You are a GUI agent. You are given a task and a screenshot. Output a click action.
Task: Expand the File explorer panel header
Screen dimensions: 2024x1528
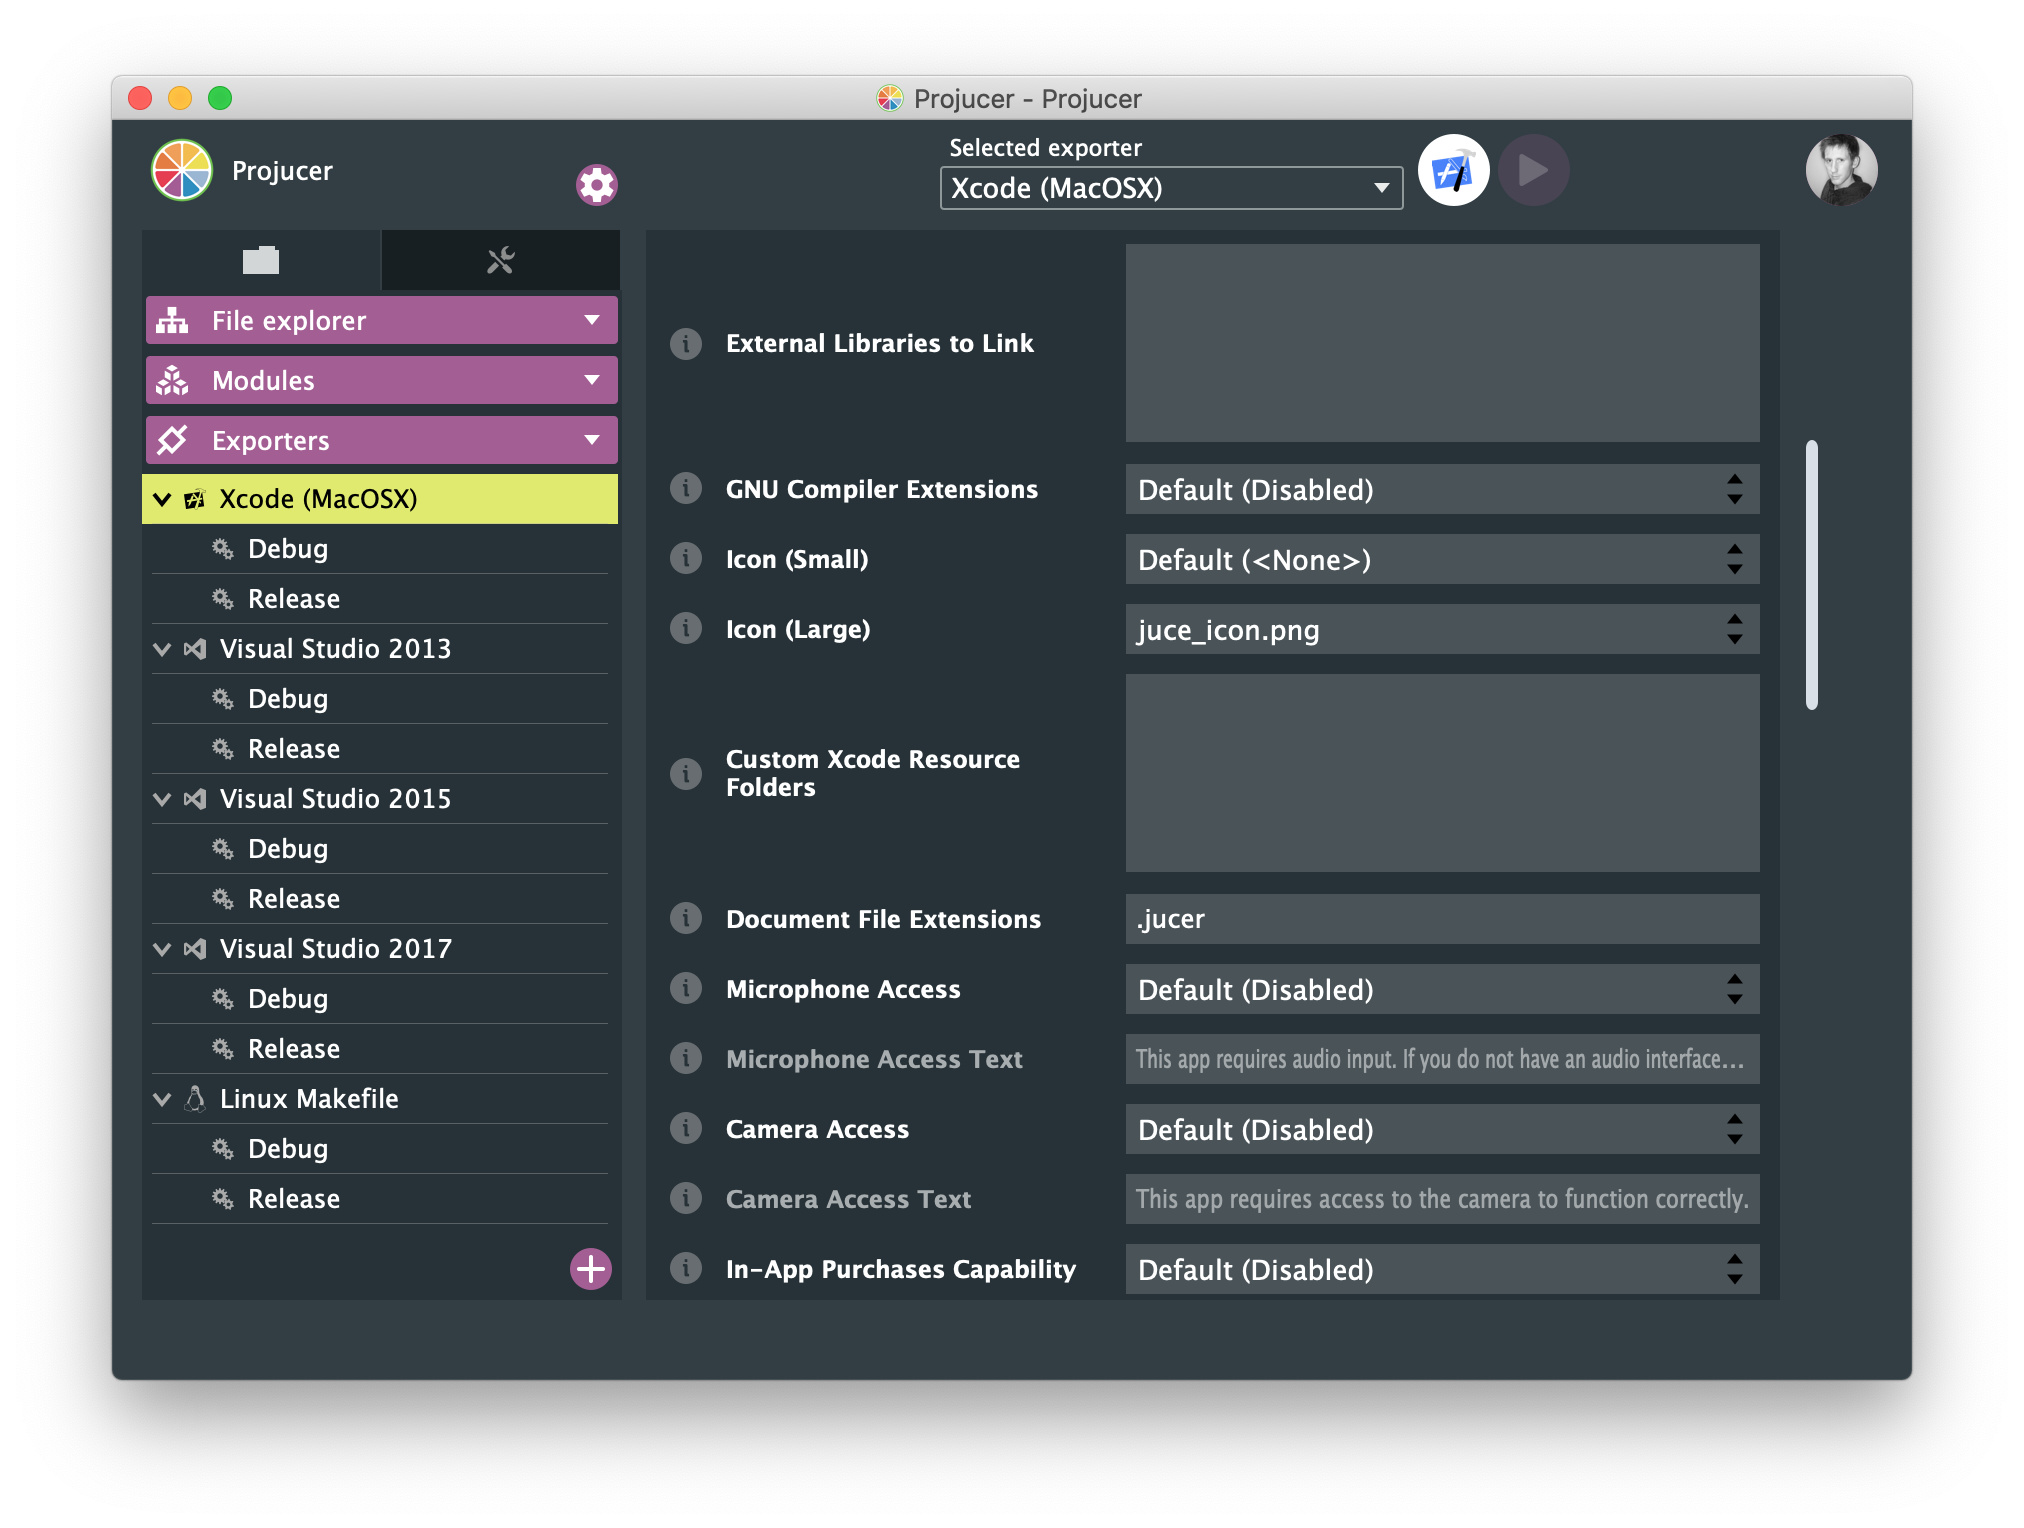[x=381, y=321]
